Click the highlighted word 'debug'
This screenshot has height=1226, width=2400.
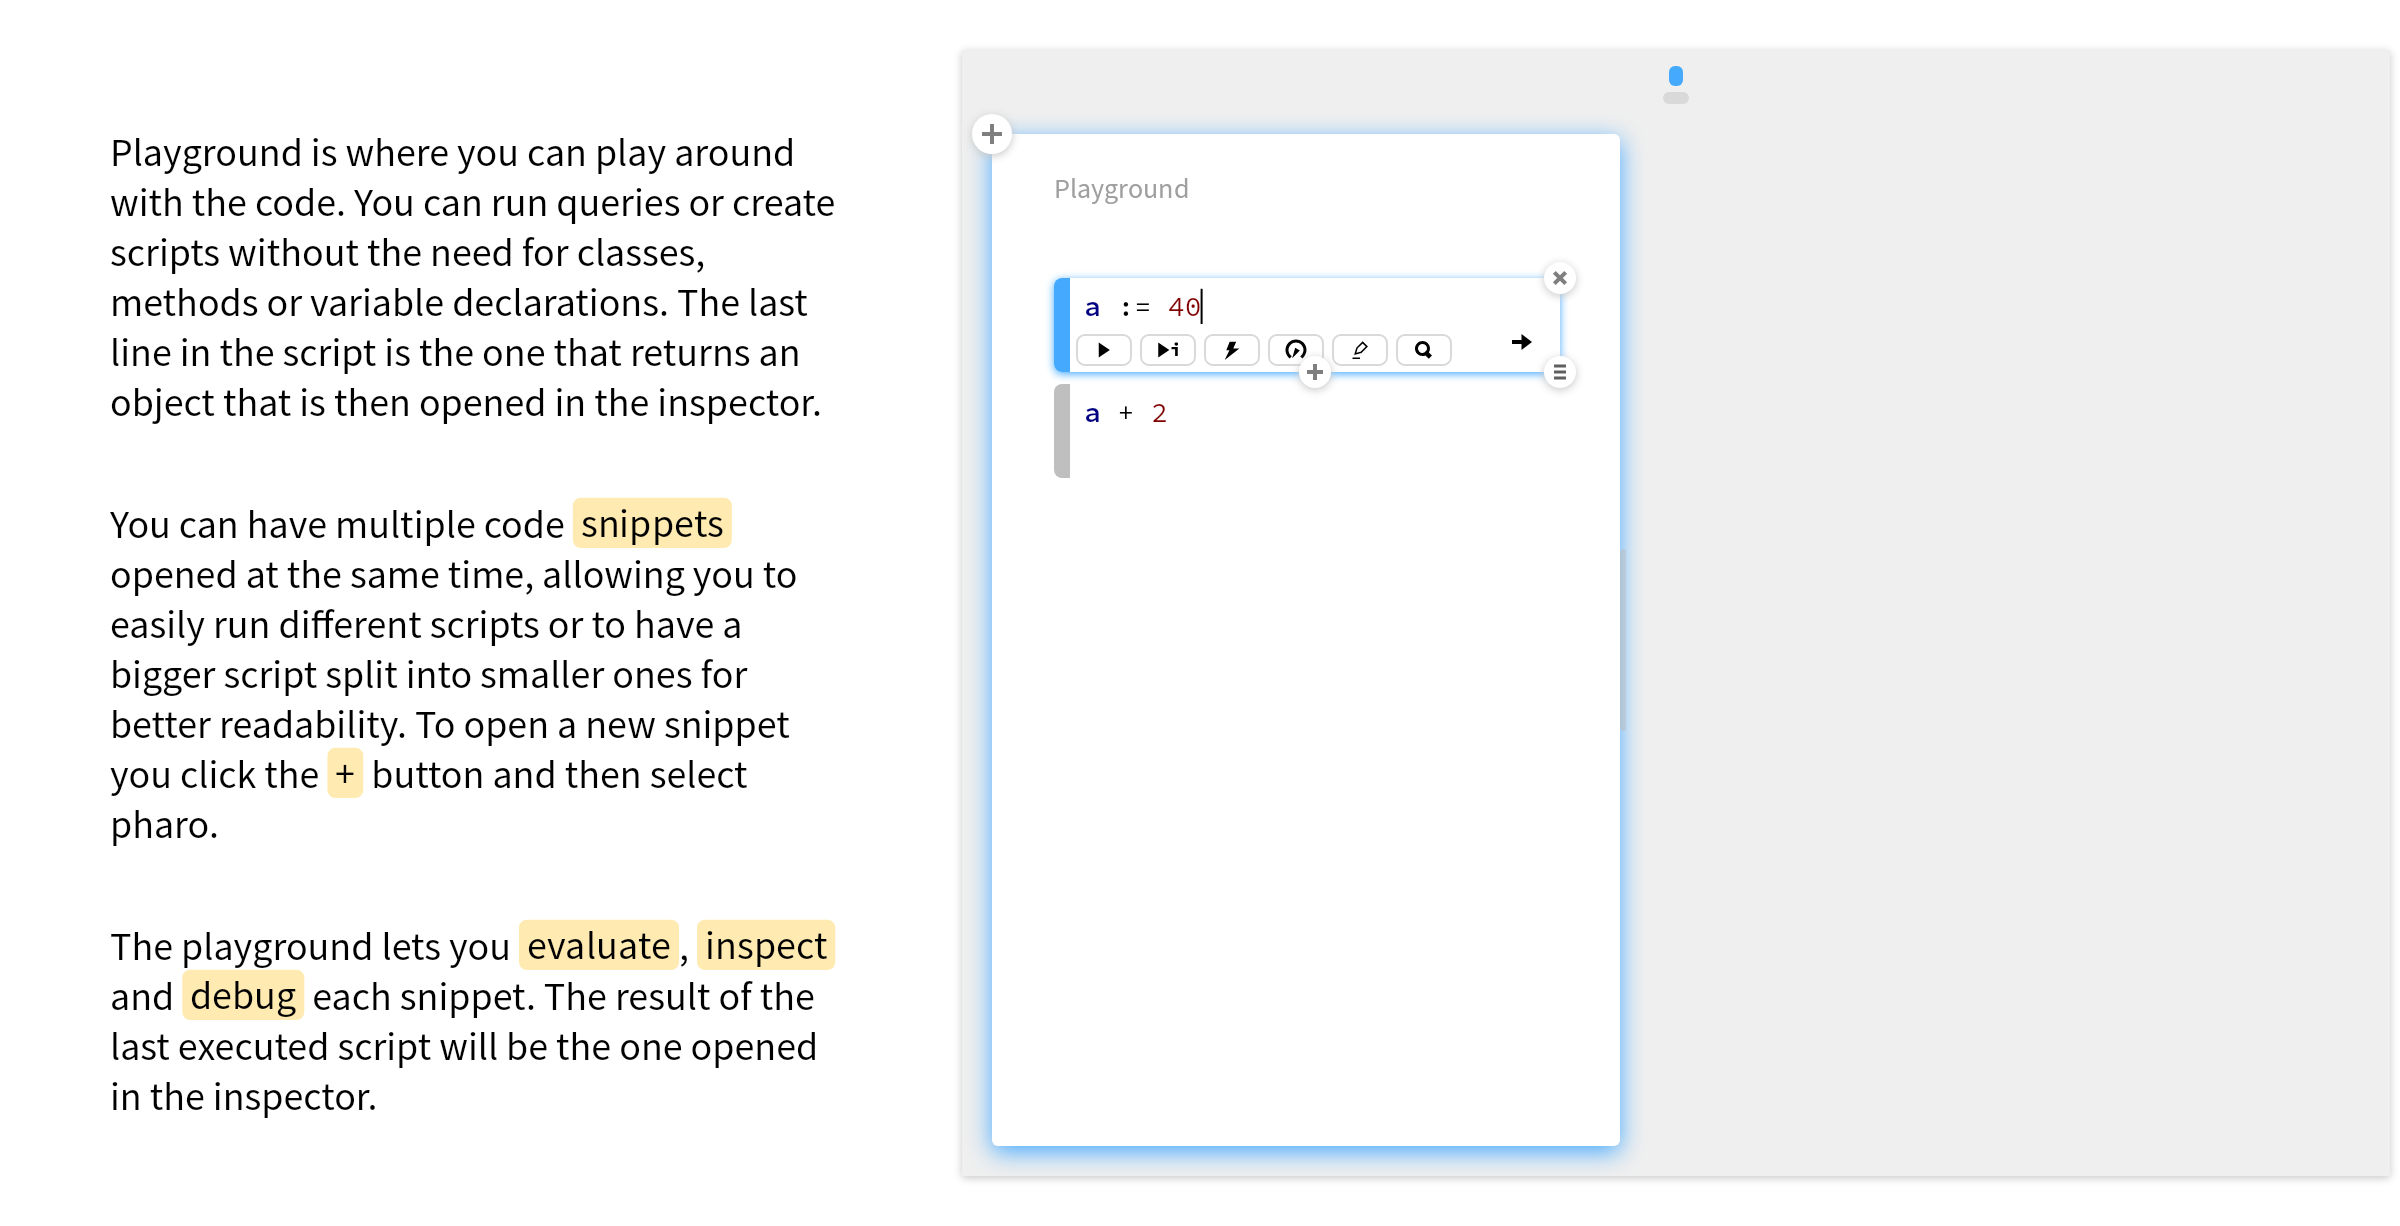point(243,996)
